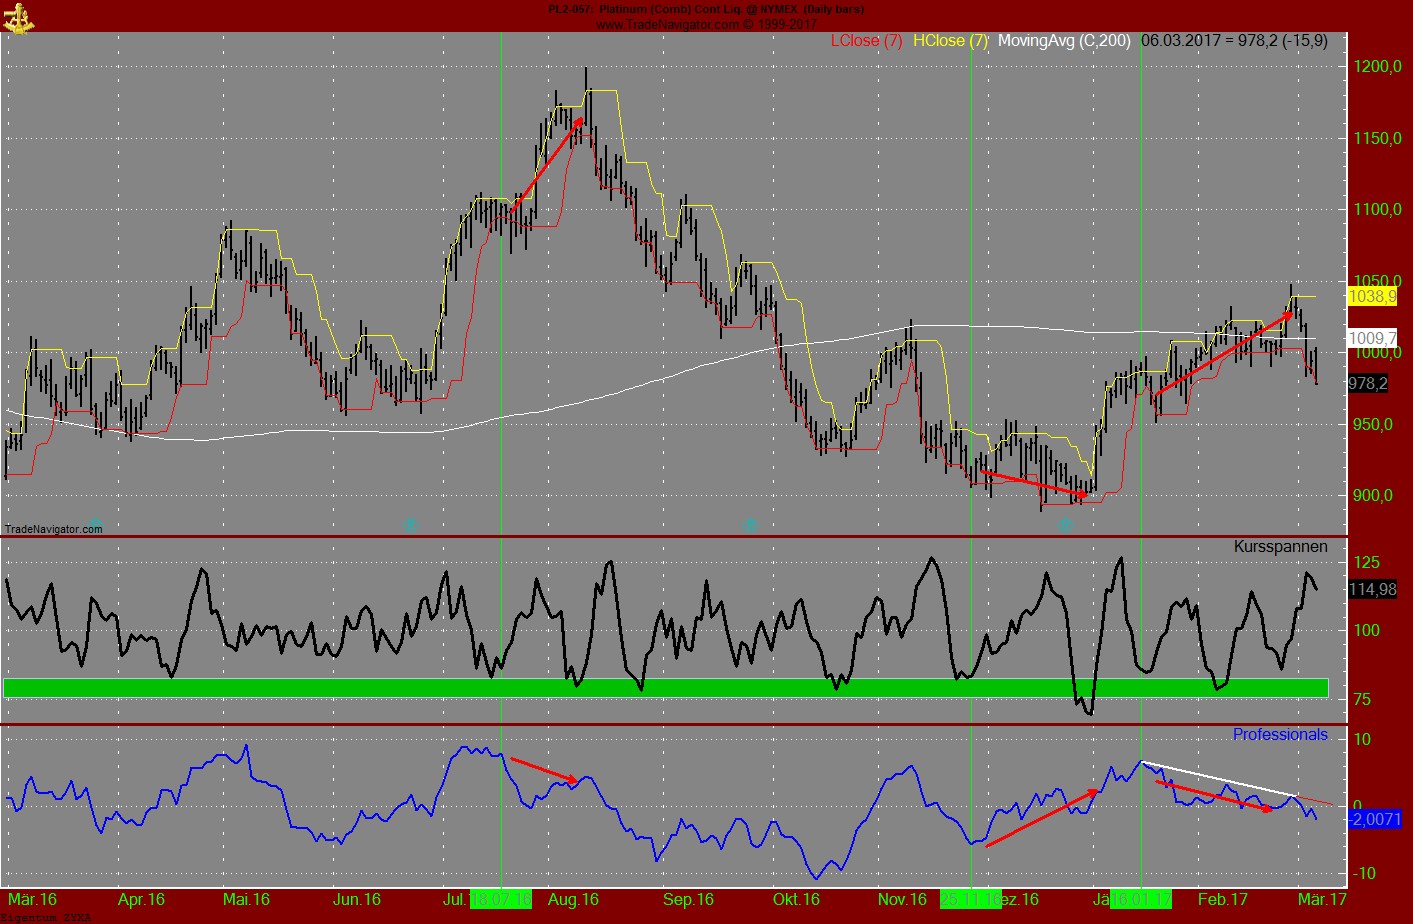Open the PL2-057 Platinum symbol title
Screen dimensions: 1413x924
click(x=705, y=9)
